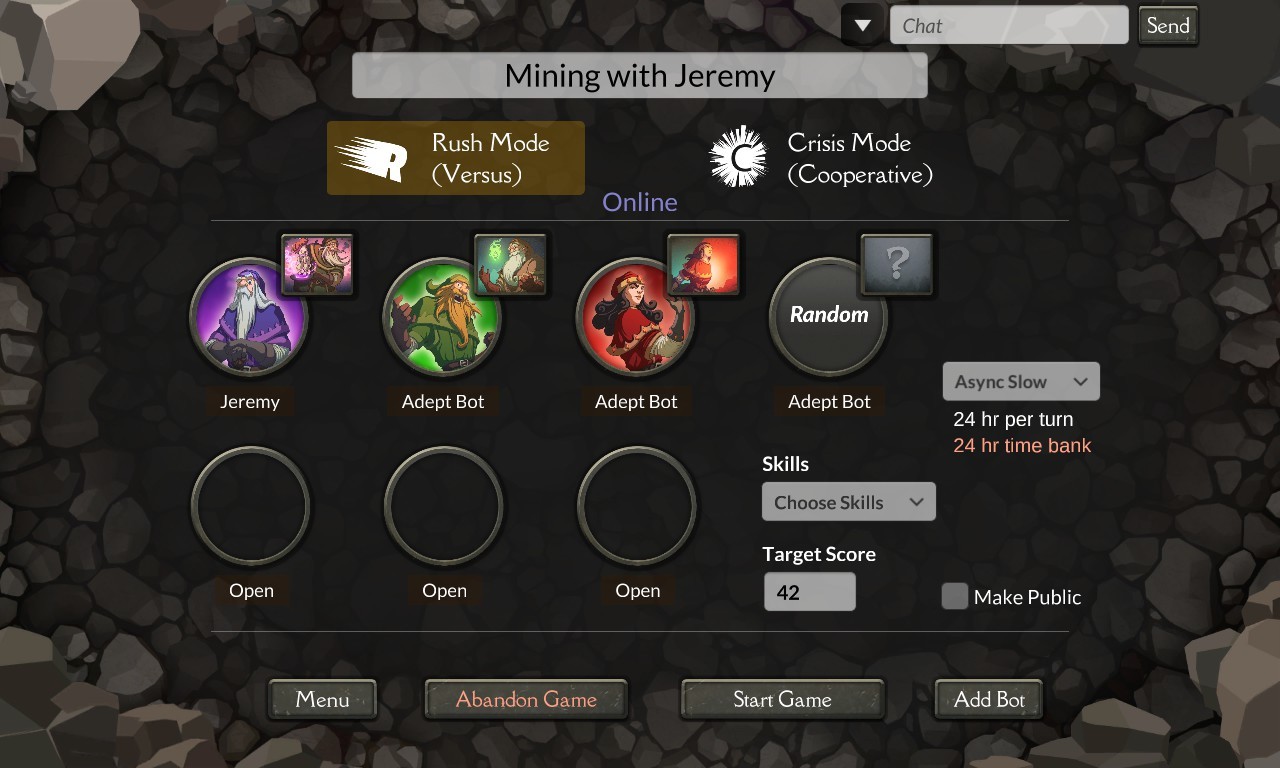This screenshot has height=768, width=1280.
Task: Switch to Rush Mode (Versus)
Action: 456,158
